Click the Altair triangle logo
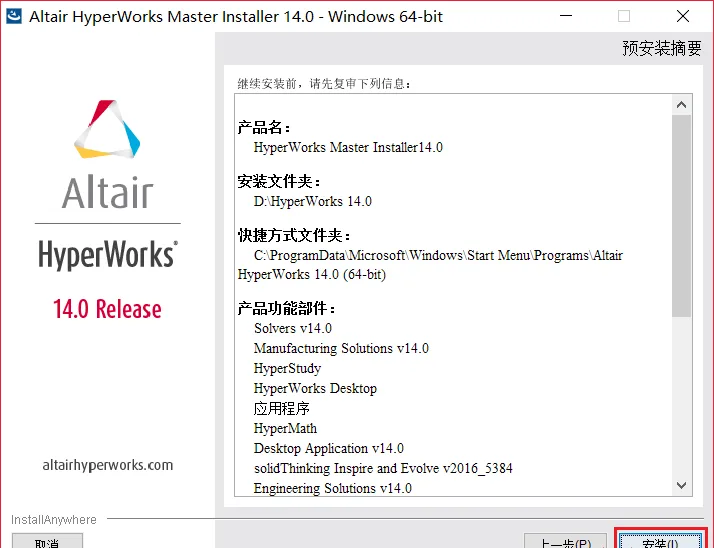The height and width of the screenshot is (548, 714). pos(107,129)
